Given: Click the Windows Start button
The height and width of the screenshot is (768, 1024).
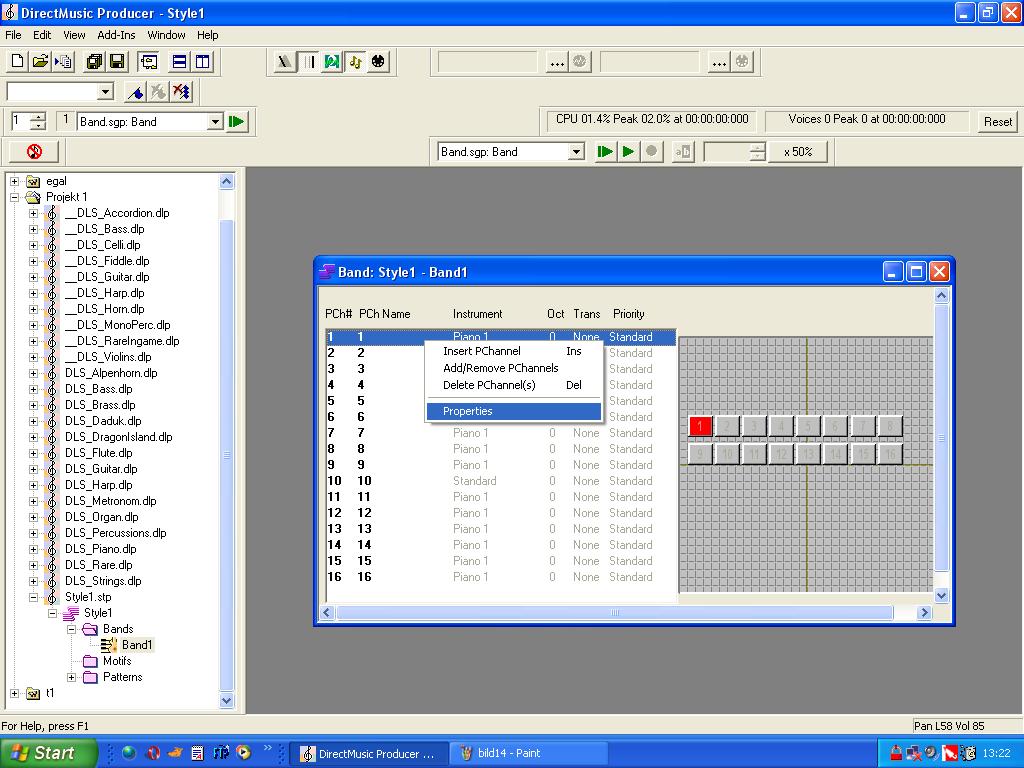Looking at the screenshot, I should pyautogui.click(x=48, y=753).
